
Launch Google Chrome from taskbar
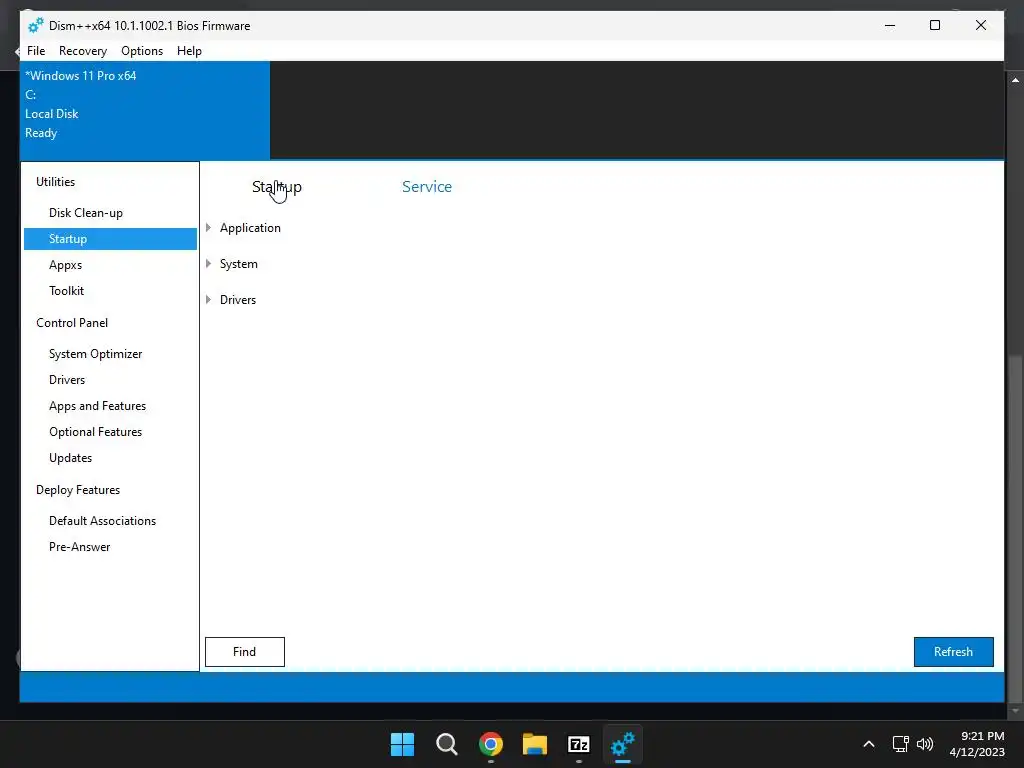490,744
